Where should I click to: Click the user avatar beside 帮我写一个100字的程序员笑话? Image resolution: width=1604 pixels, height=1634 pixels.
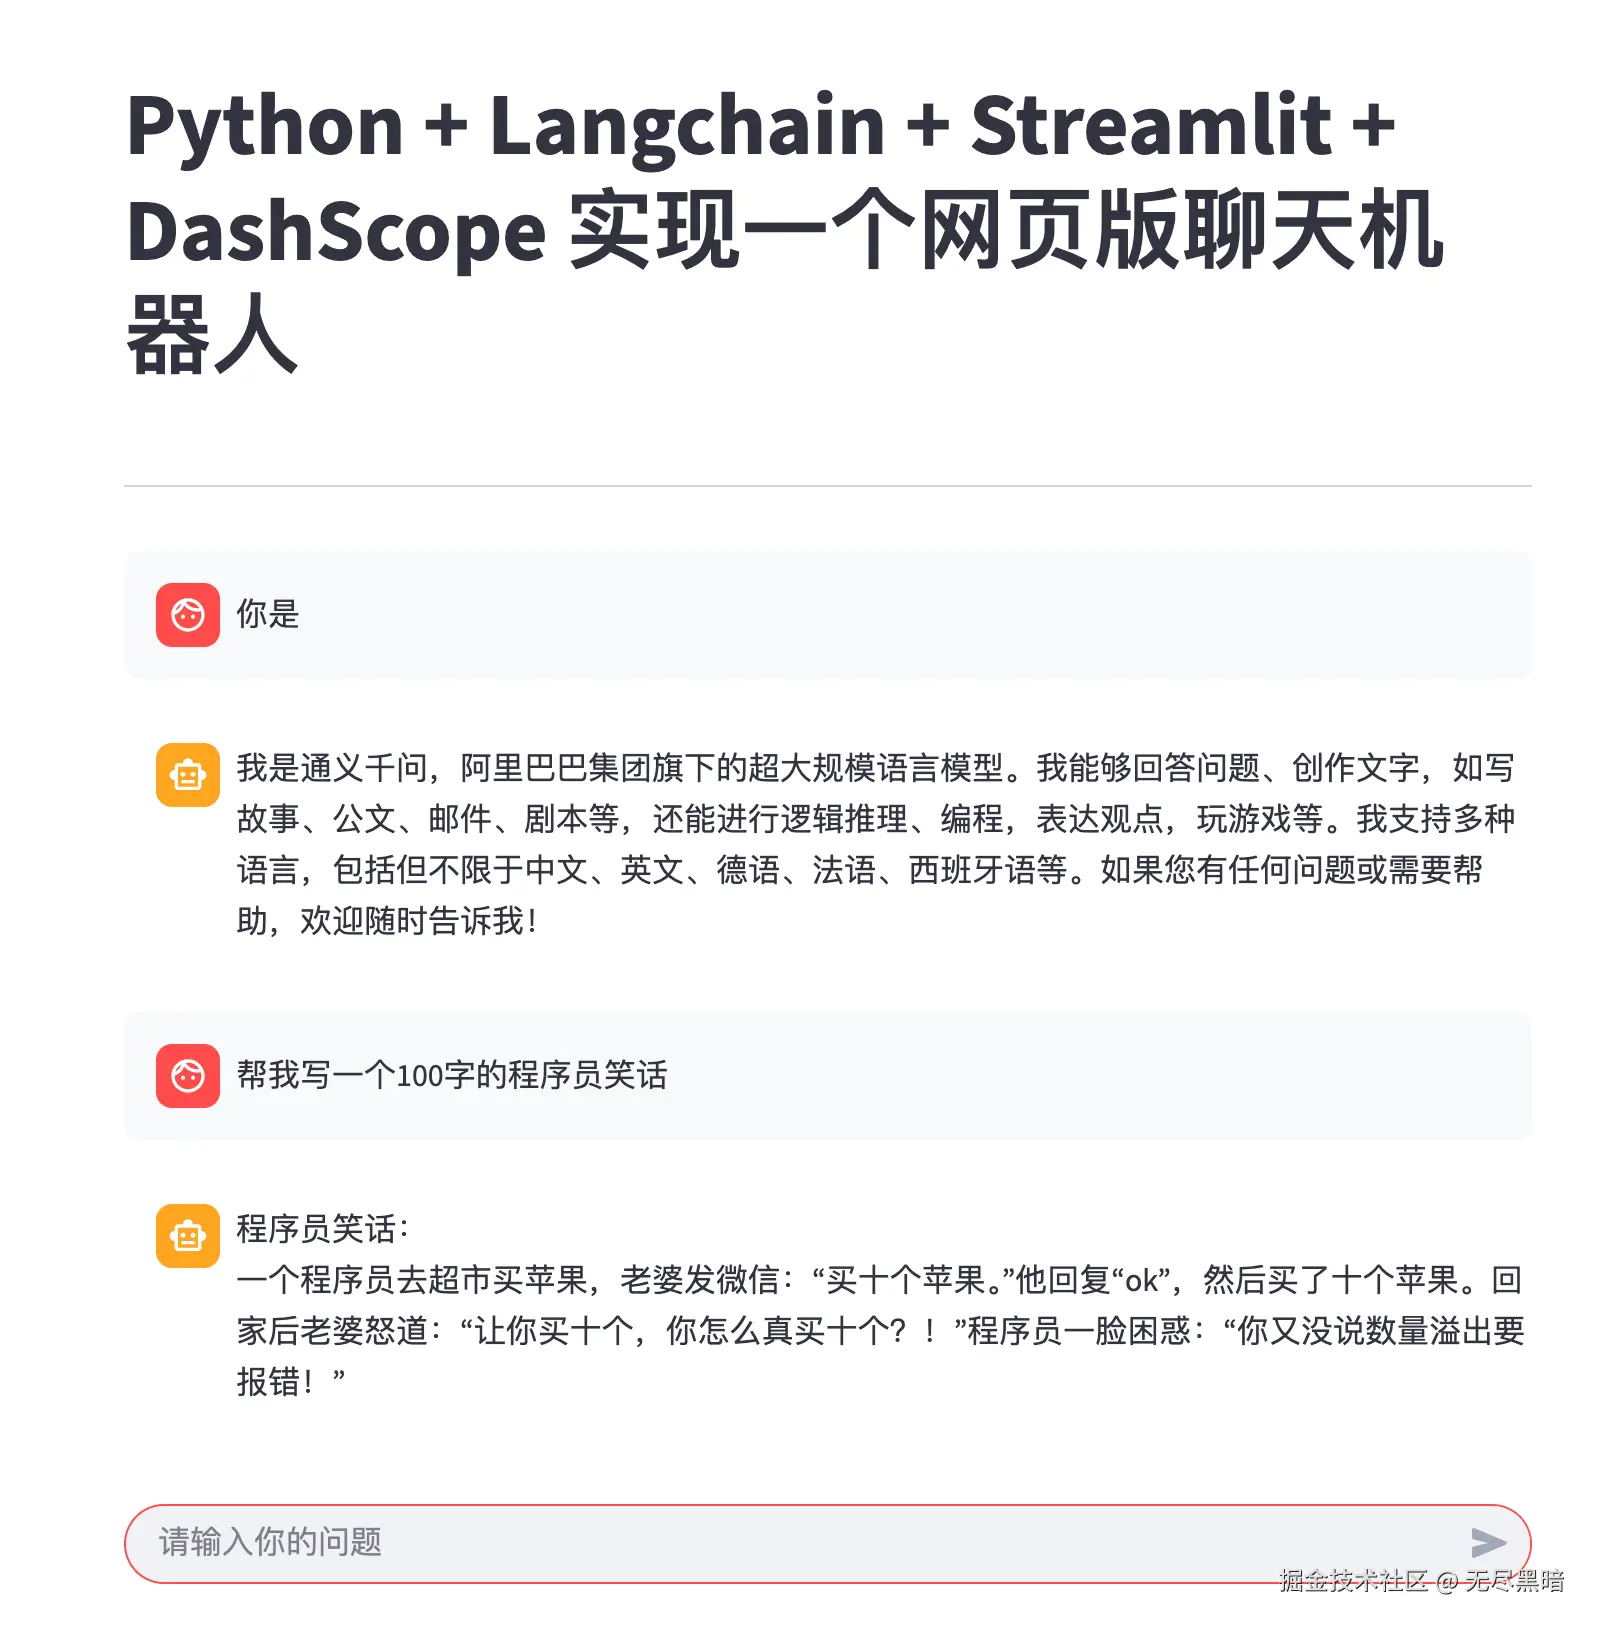pyautogui.click(x=188, y=1076)
